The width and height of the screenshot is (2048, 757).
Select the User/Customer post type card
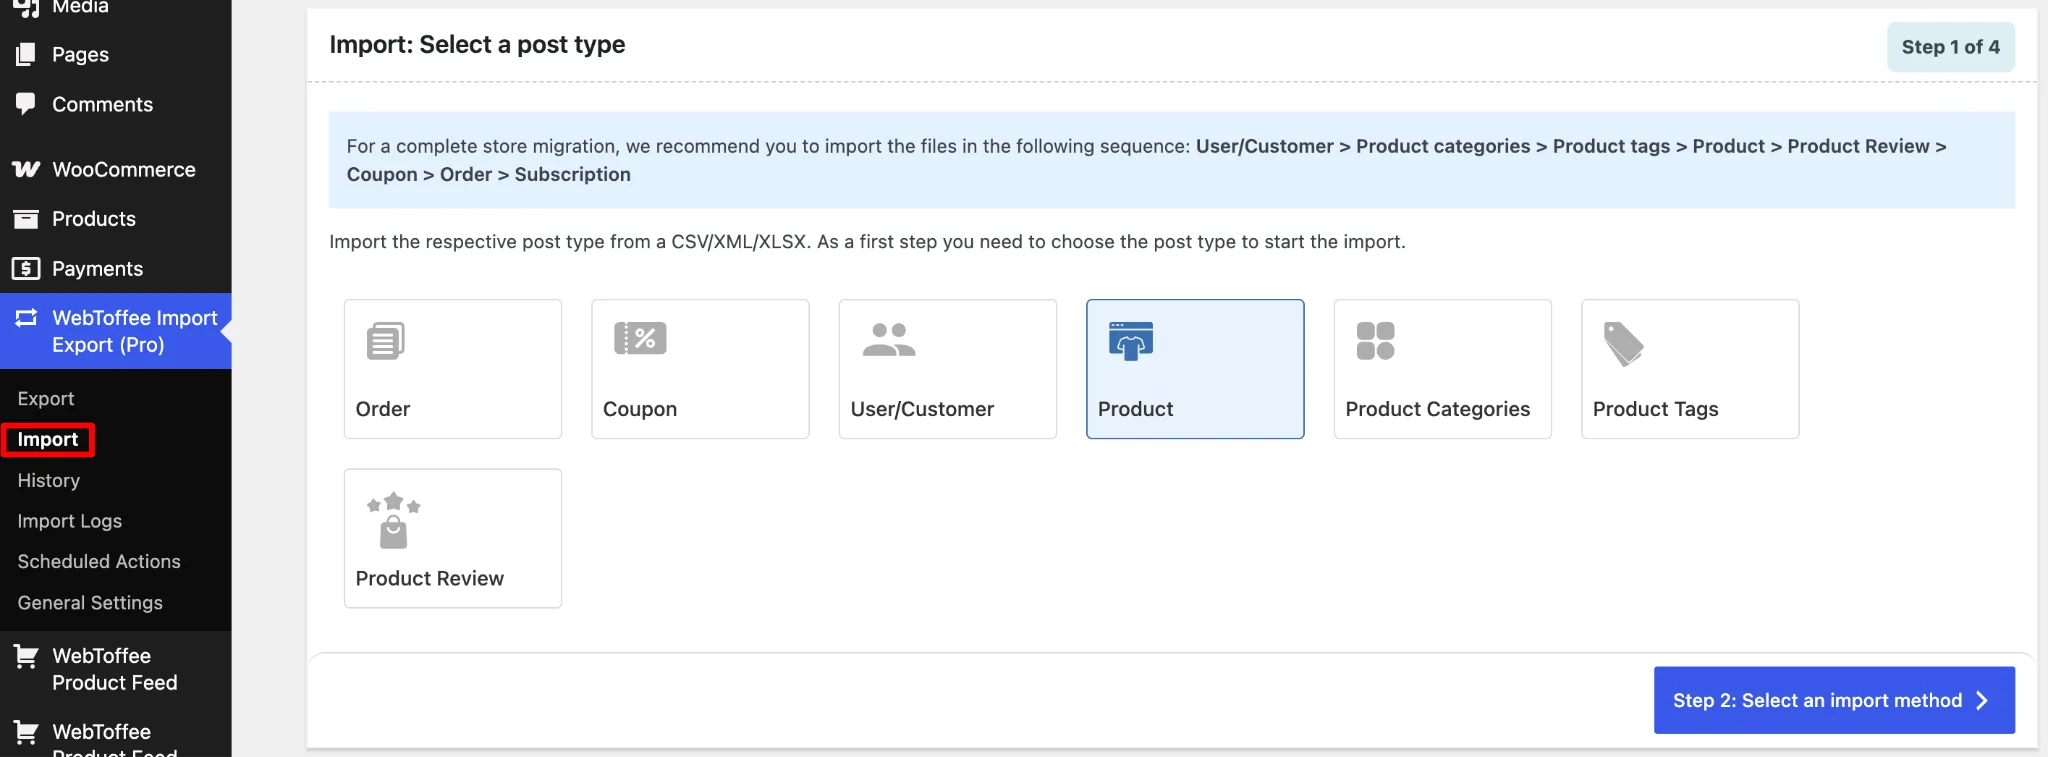[947, 368]
